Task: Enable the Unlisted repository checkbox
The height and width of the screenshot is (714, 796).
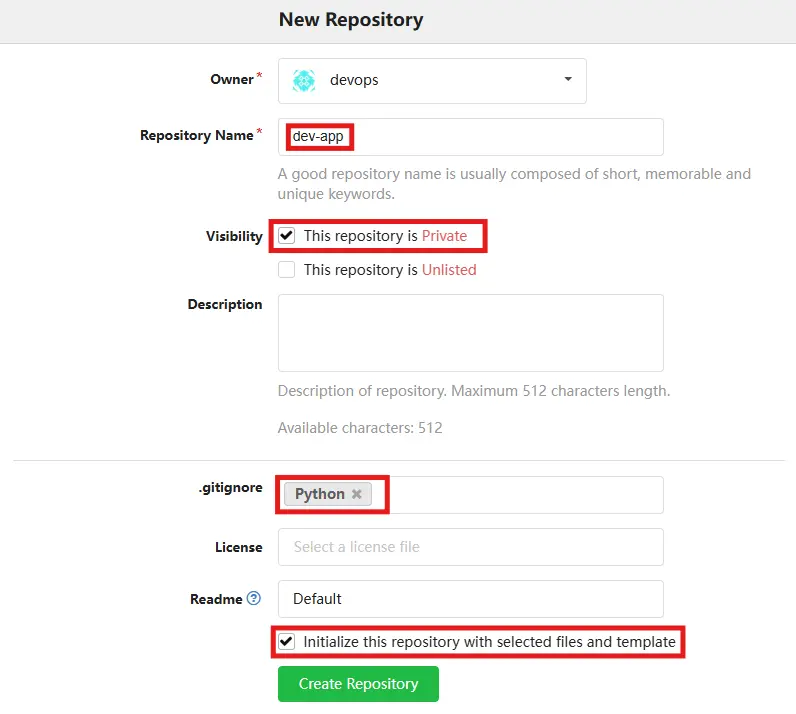Action: click(x=287, y=270)
